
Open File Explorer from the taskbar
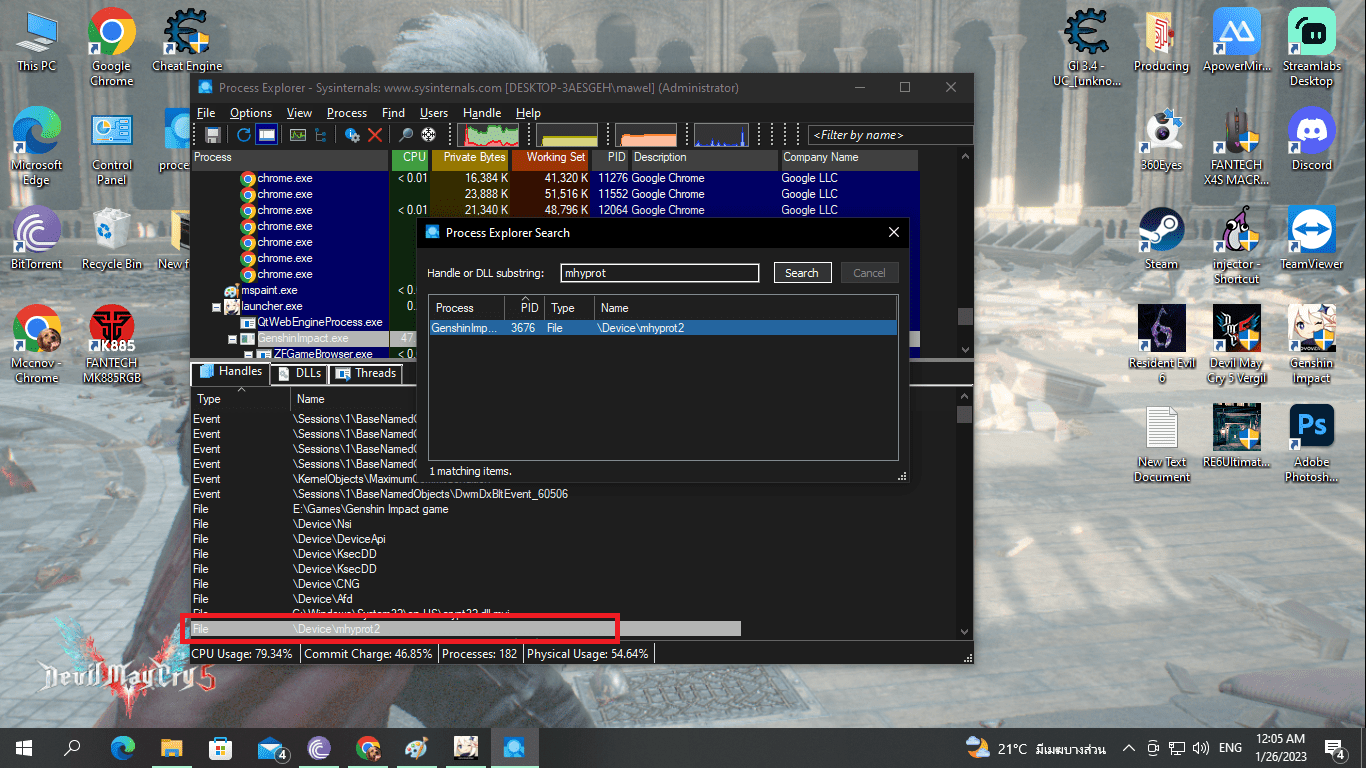[172, 748]
